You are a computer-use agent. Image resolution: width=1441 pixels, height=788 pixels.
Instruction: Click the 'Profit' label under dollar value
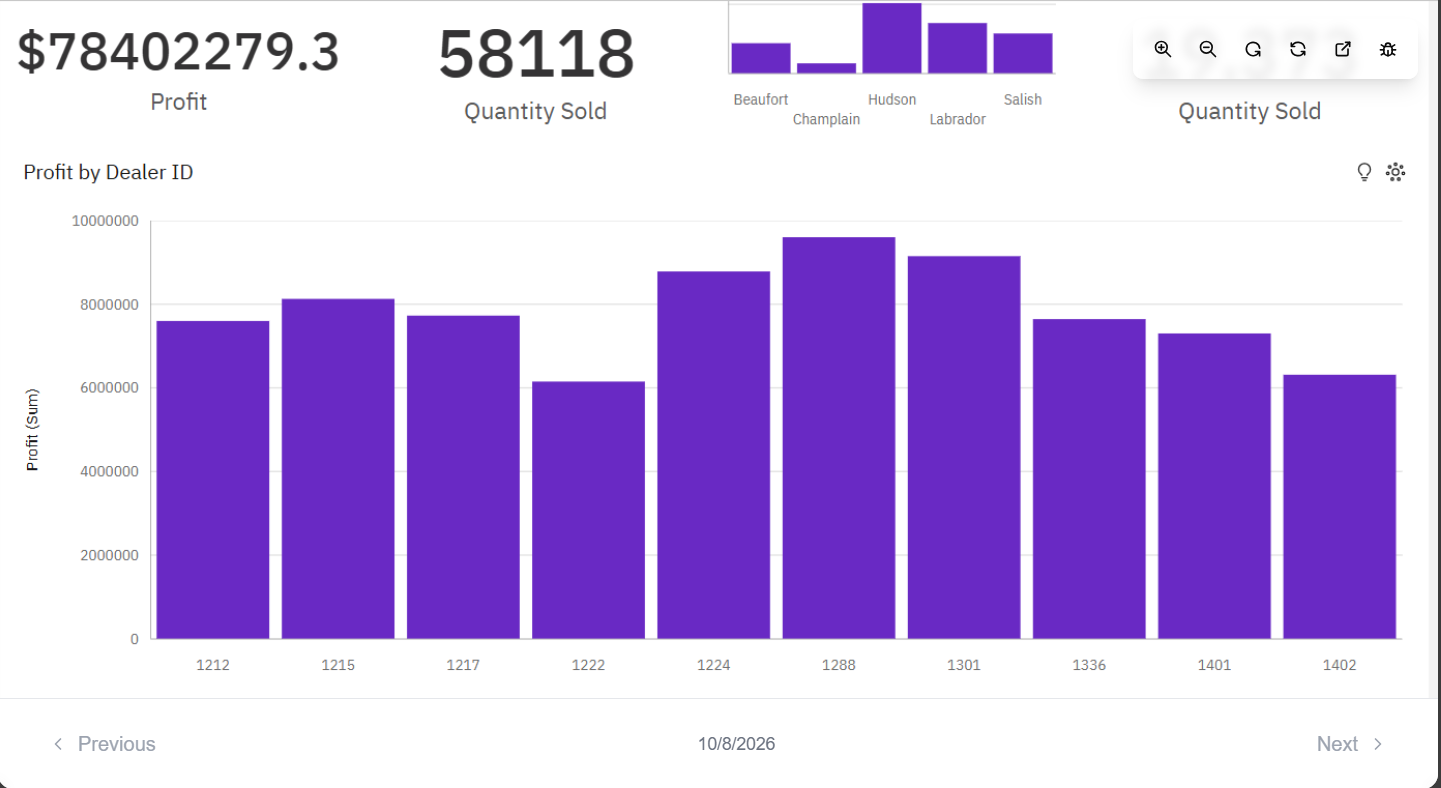(x=179, y=101)
